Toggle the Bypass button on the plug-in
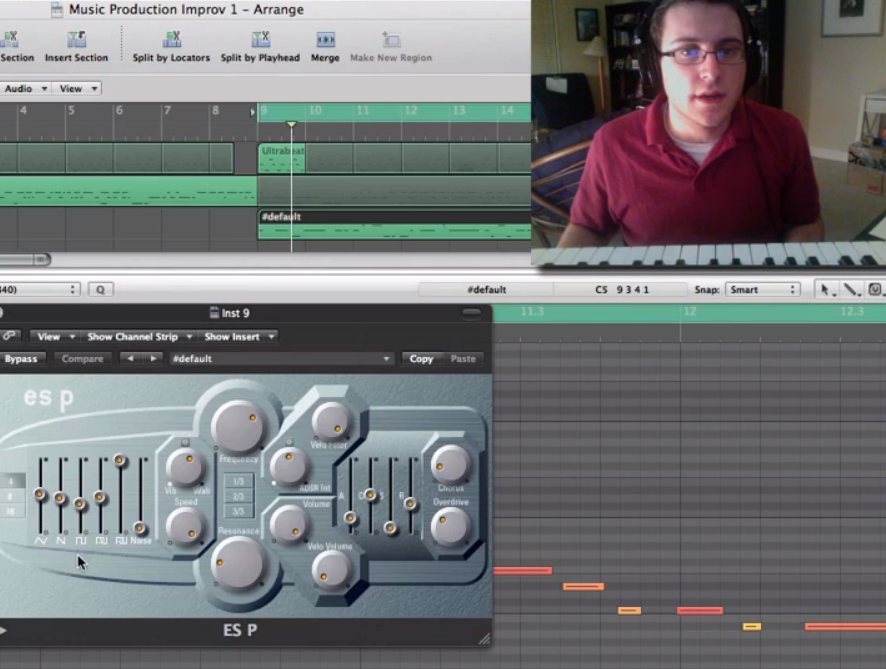 tap(21, 359)
